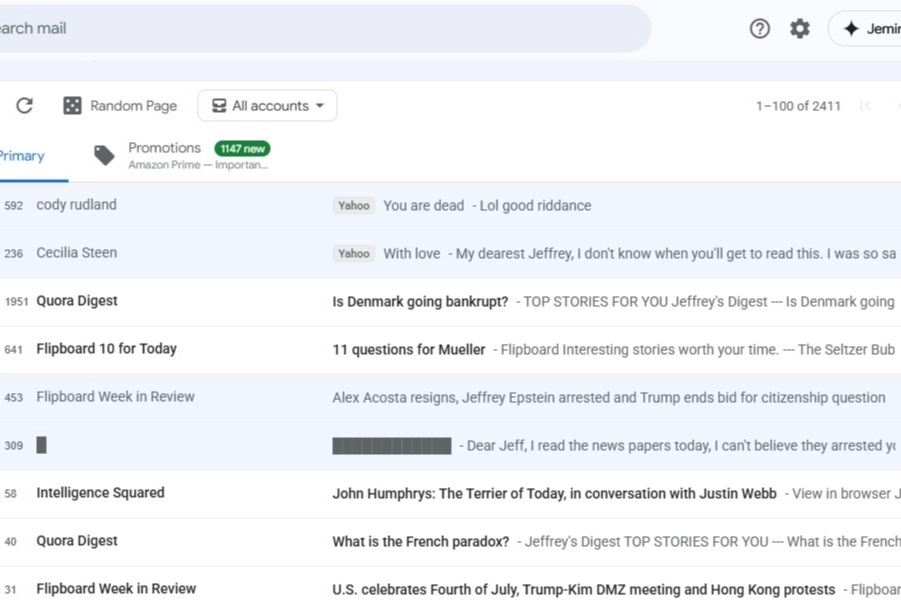Focus the Search mail field
Viewport: 901px width, 601px height.
click(x=300, y=29)
